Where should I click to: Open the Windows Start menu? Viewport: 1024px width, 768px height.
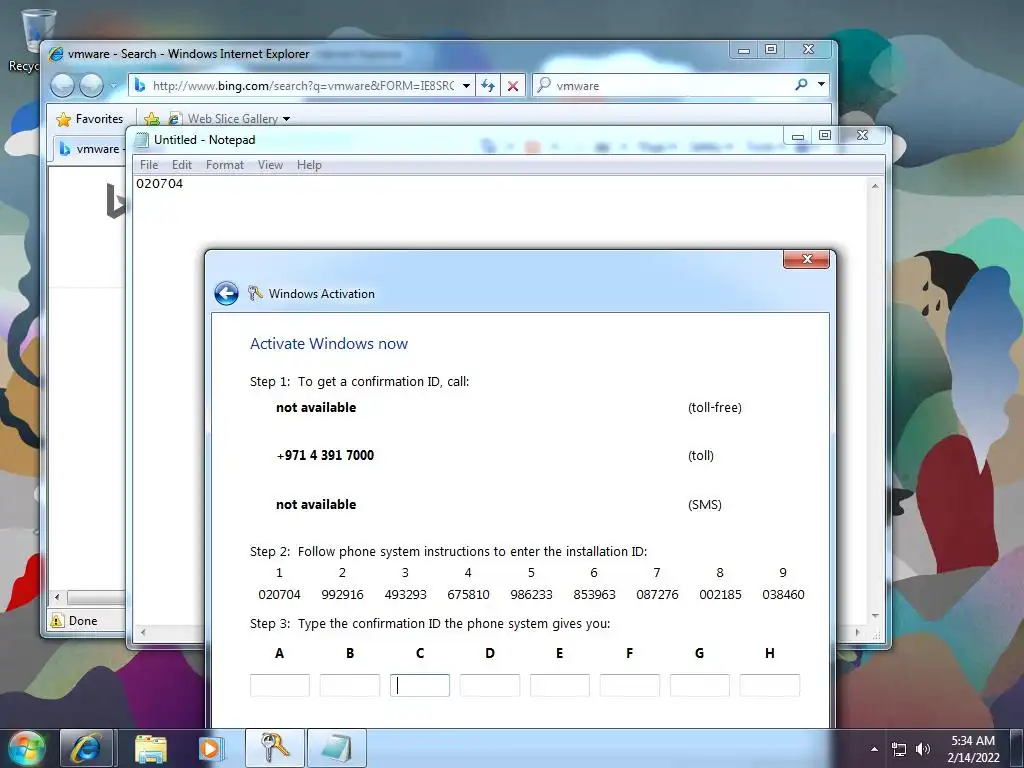[x=27, y=748]
